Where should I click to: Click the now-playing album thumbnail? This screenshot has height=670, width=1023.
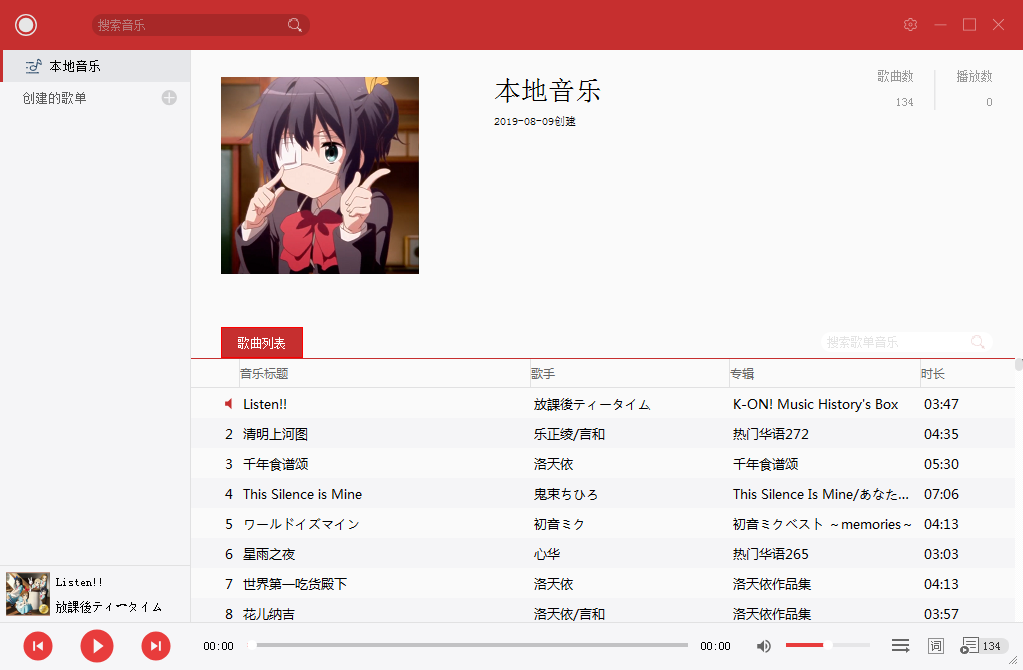click(27, 594)
